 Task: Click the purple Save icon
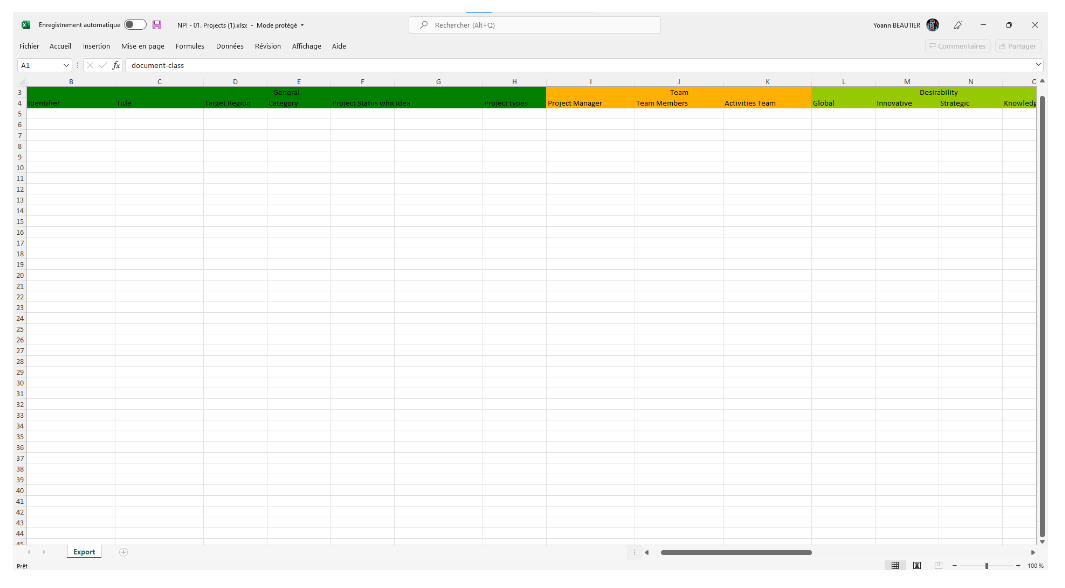(x=157, y=25)
